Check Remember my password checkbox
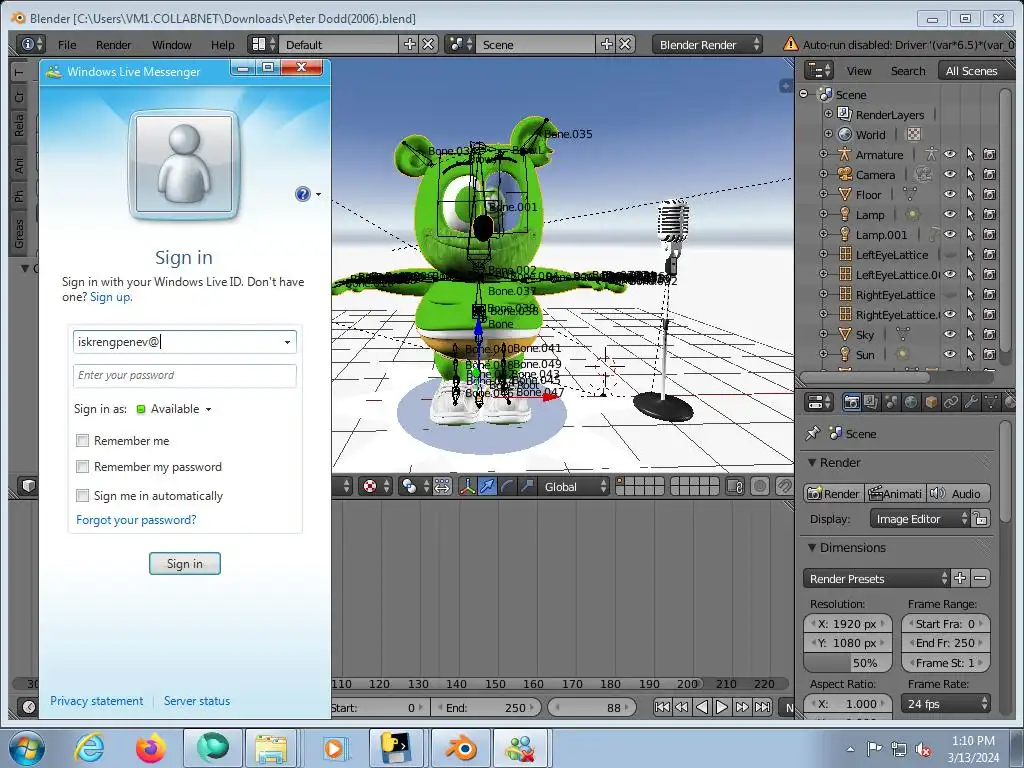This screenshot has width=1024, height=768. [x=82, y=467]
